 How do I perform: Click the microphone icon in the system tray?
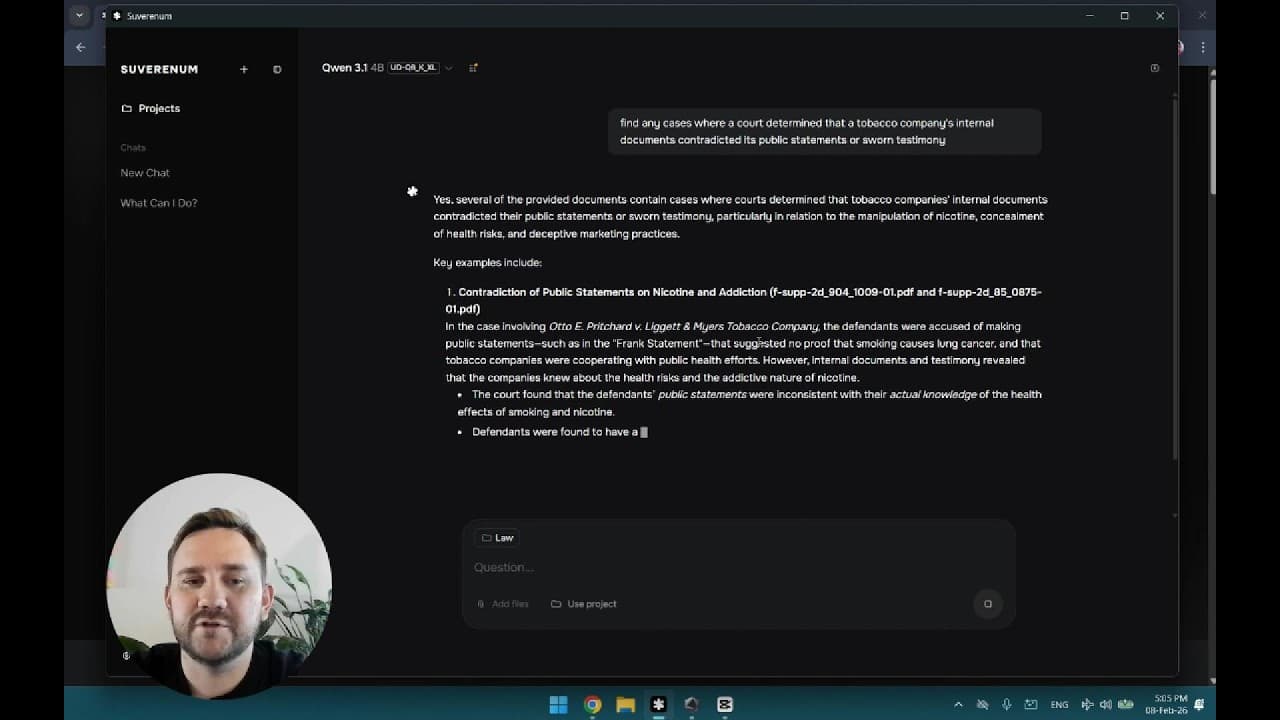tap(1006, 704)
